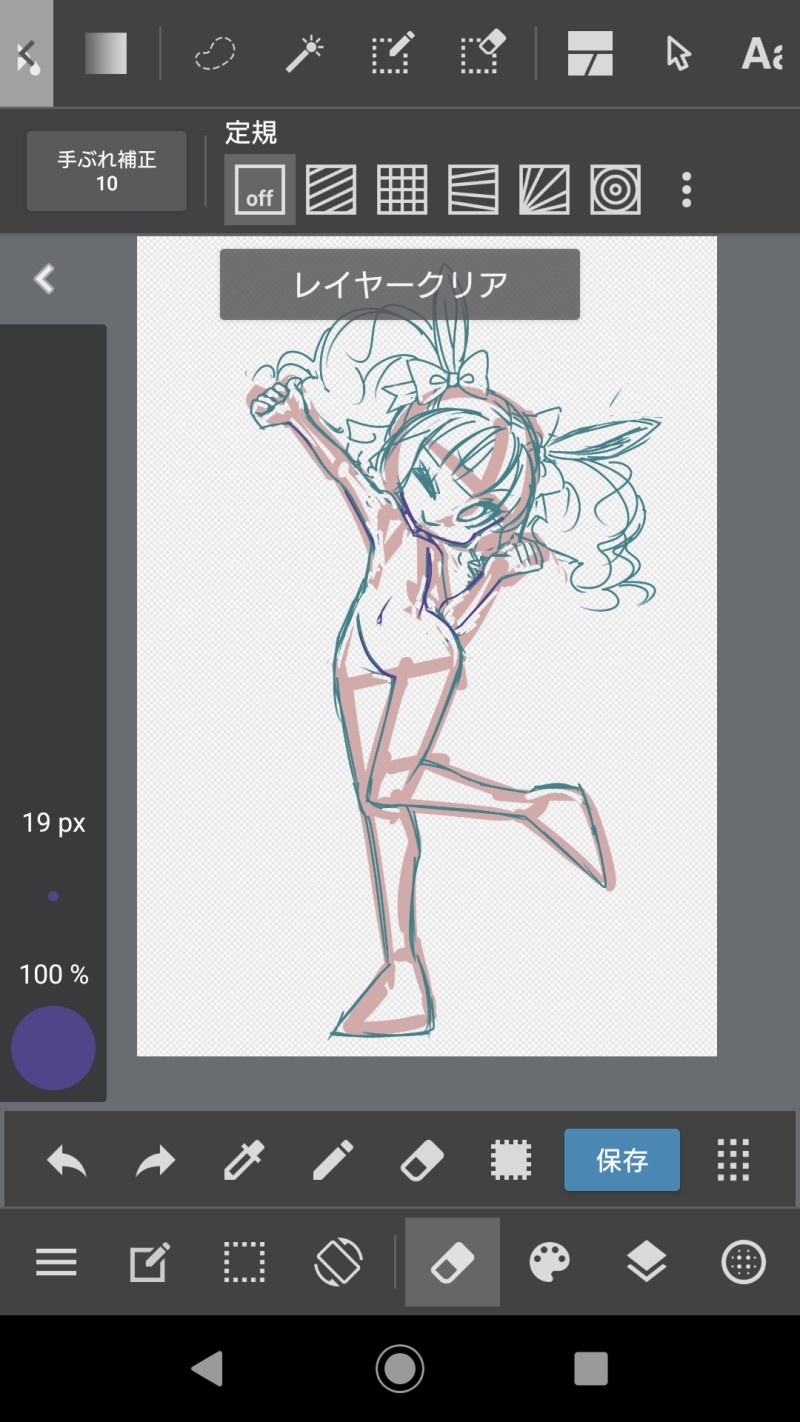Select the selection pen tool
The image size is (800, 1422).
[392, 53]
